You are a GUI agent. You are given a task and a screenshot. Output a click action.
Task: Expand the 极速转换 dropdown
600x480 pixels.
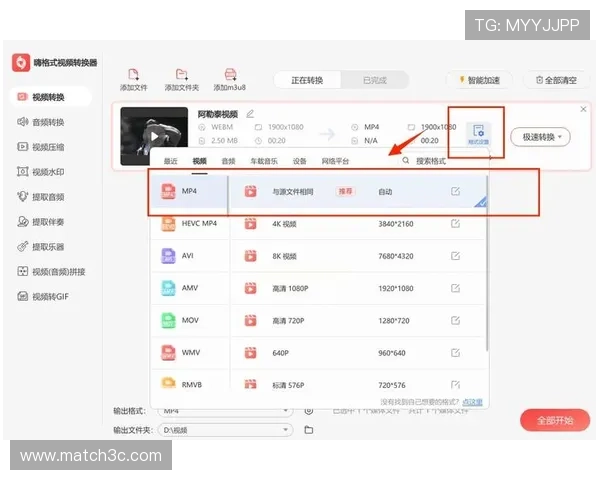(540, 137)
